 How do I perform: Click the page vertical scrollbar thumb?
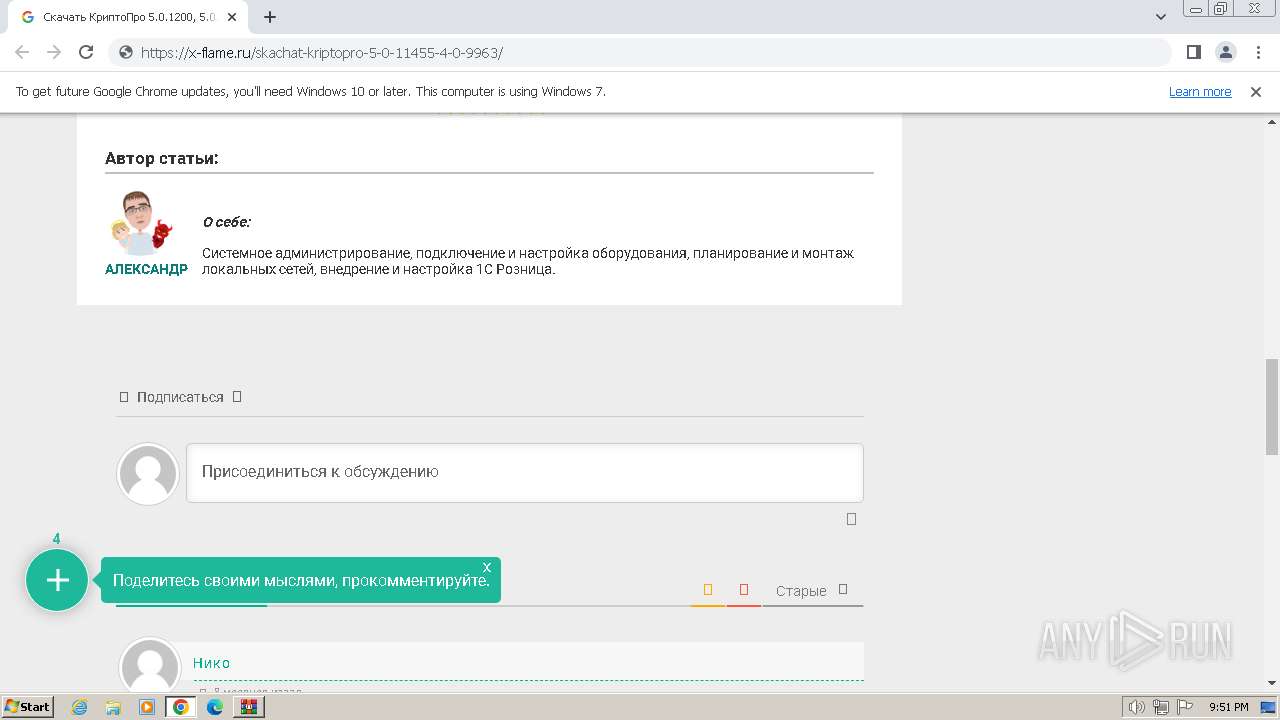coord(1272,406)
